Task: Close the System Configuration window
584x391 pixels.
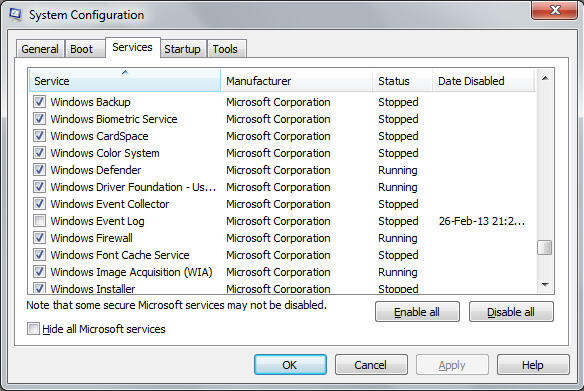Action: click(x=555, y=10)
